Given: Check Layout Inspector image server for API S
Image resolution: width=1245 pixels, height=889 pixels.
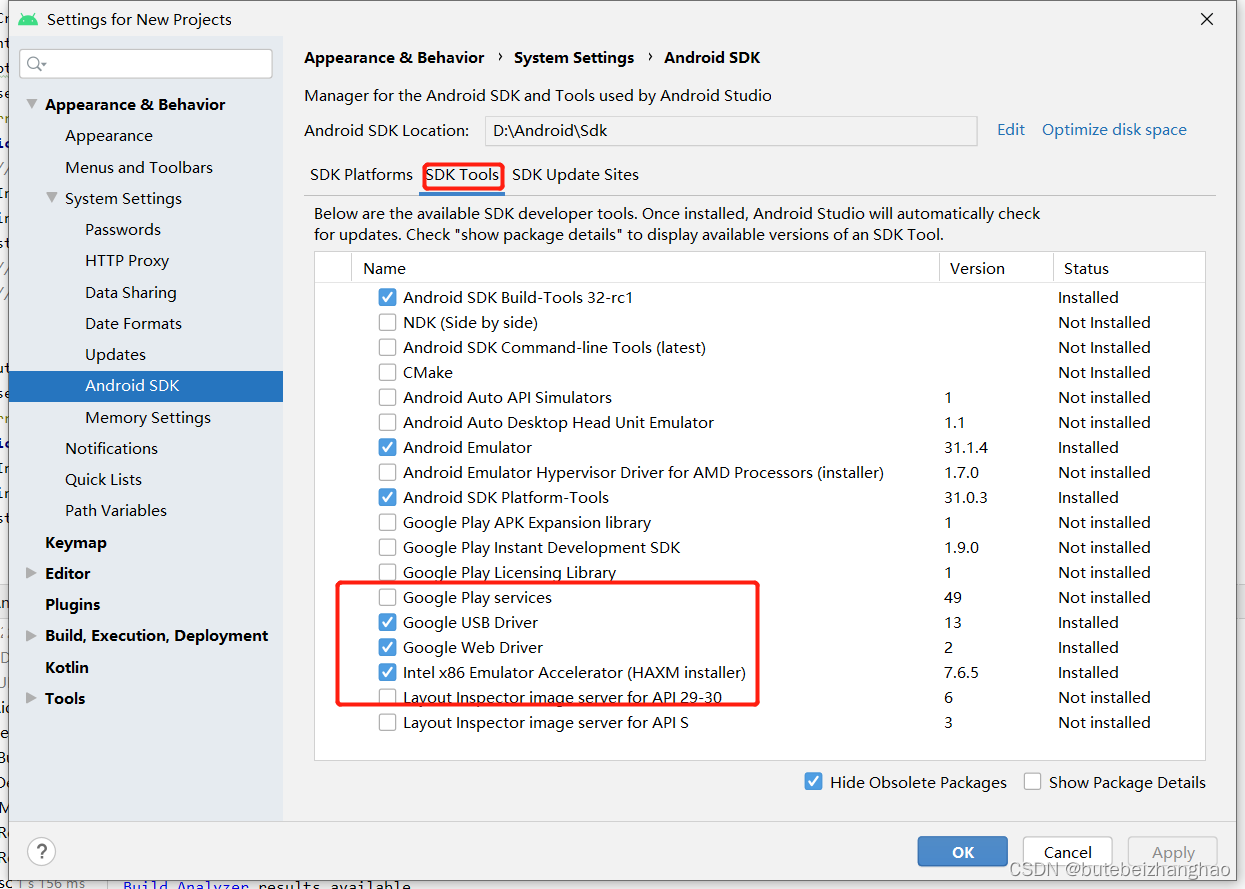Looking at the screenshot, I should pos(387,722).
